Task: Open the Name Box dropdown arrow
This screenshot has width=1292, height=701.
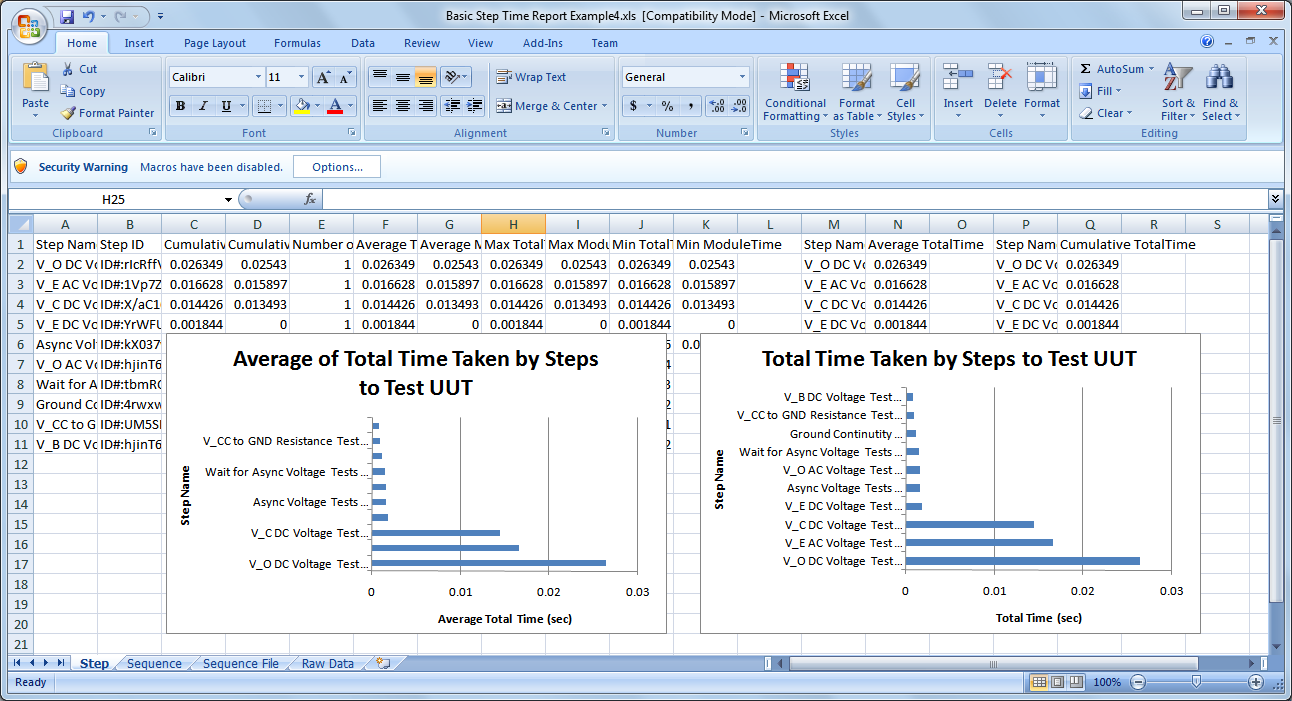Action: tap(228, 199)
